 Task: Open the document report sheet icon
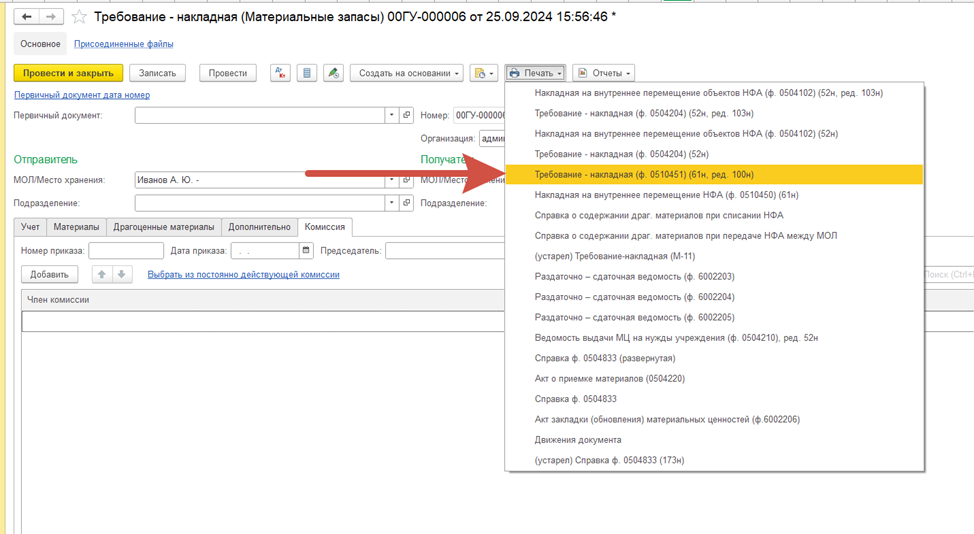(307, 73)
